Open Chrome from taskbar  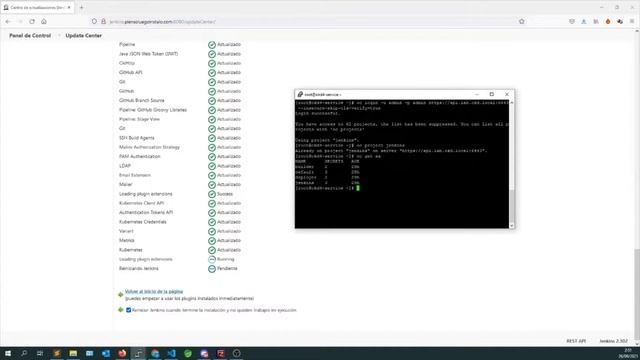pos(155,353)
